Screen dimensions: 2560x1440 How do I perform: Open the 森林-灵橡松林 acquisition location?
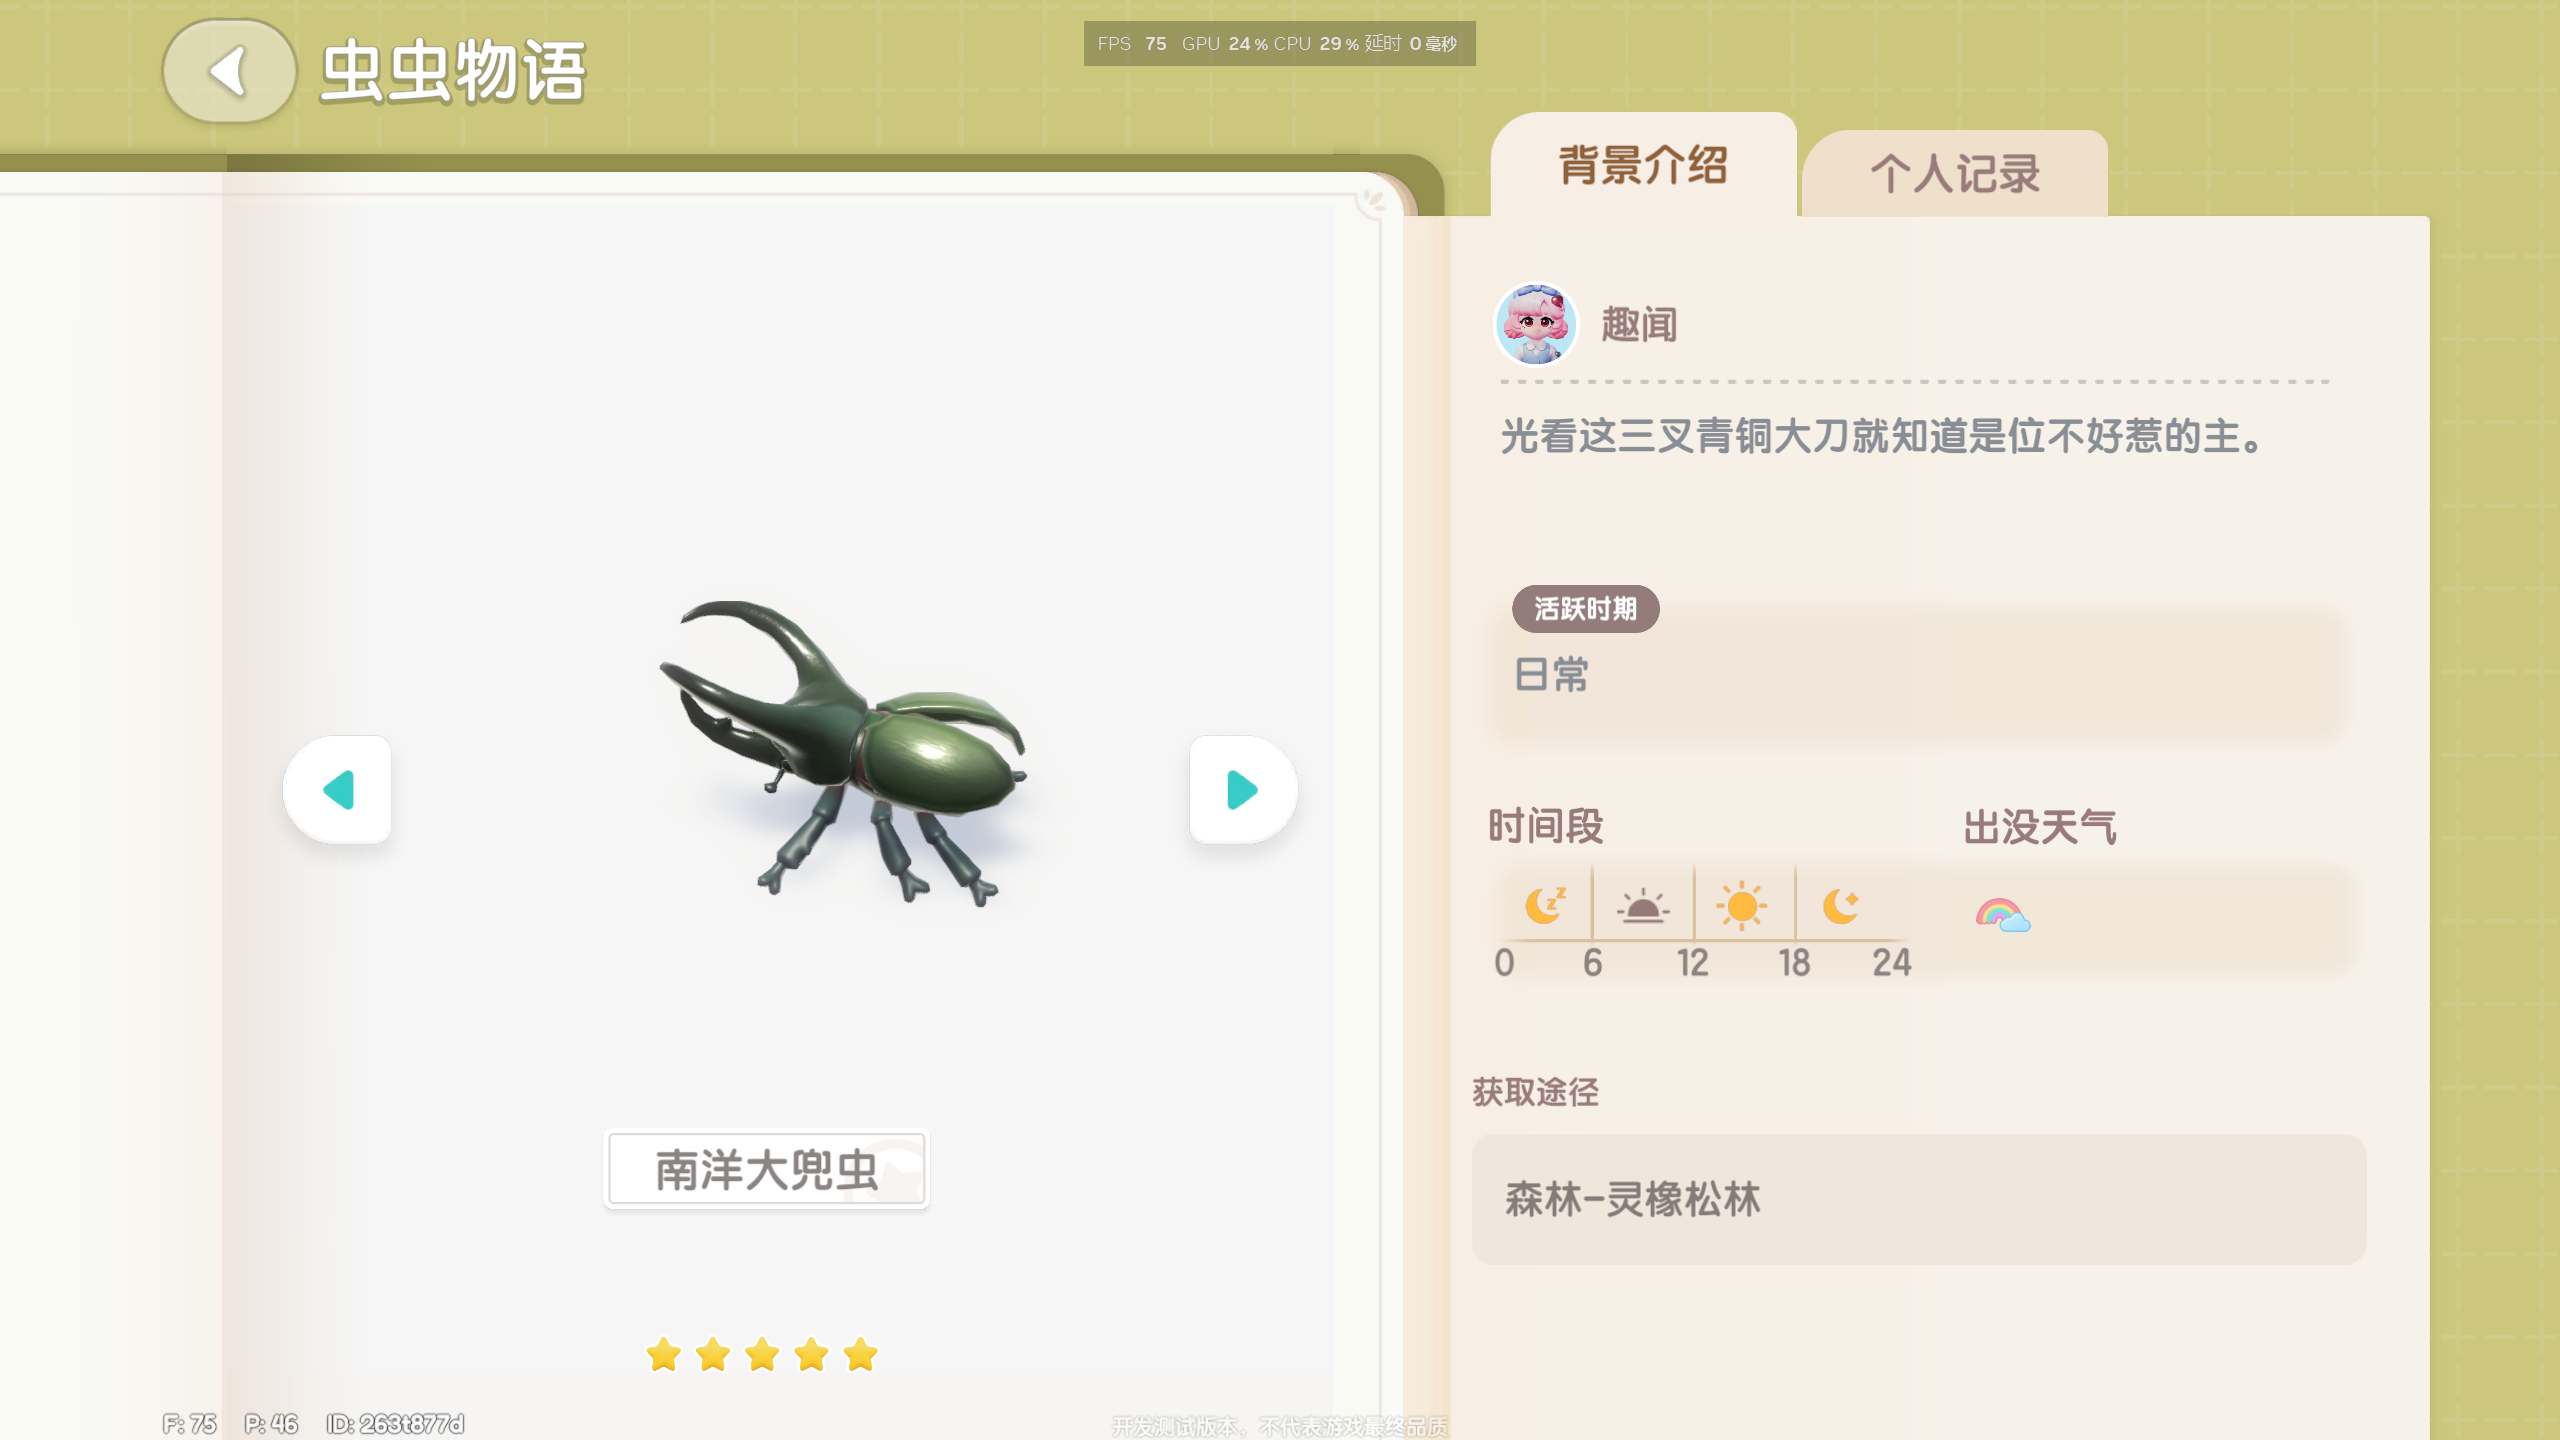pos(1919,1199)
